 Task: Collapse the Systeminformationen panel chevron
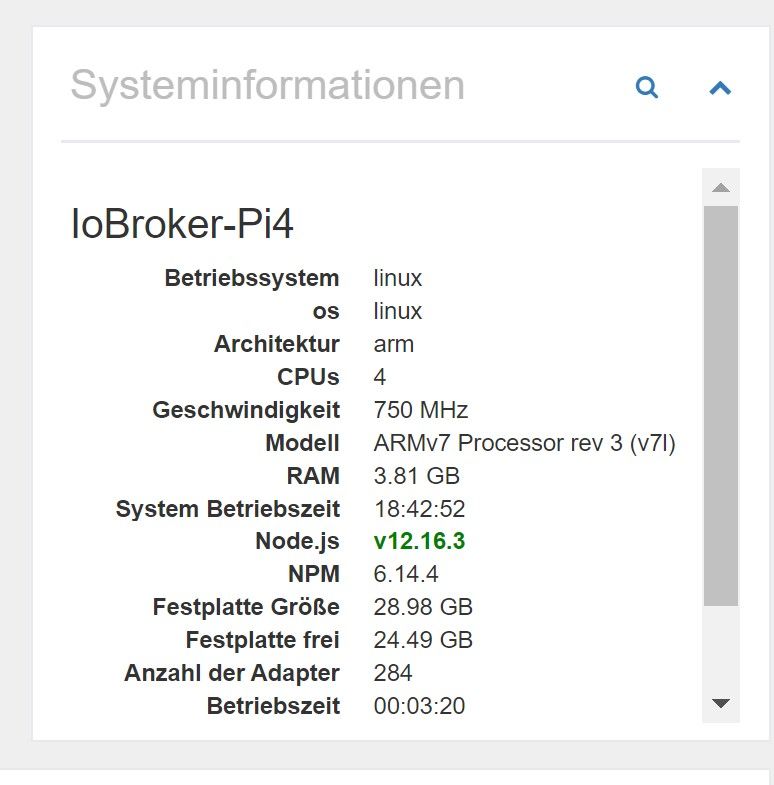[x=720, y=88]
